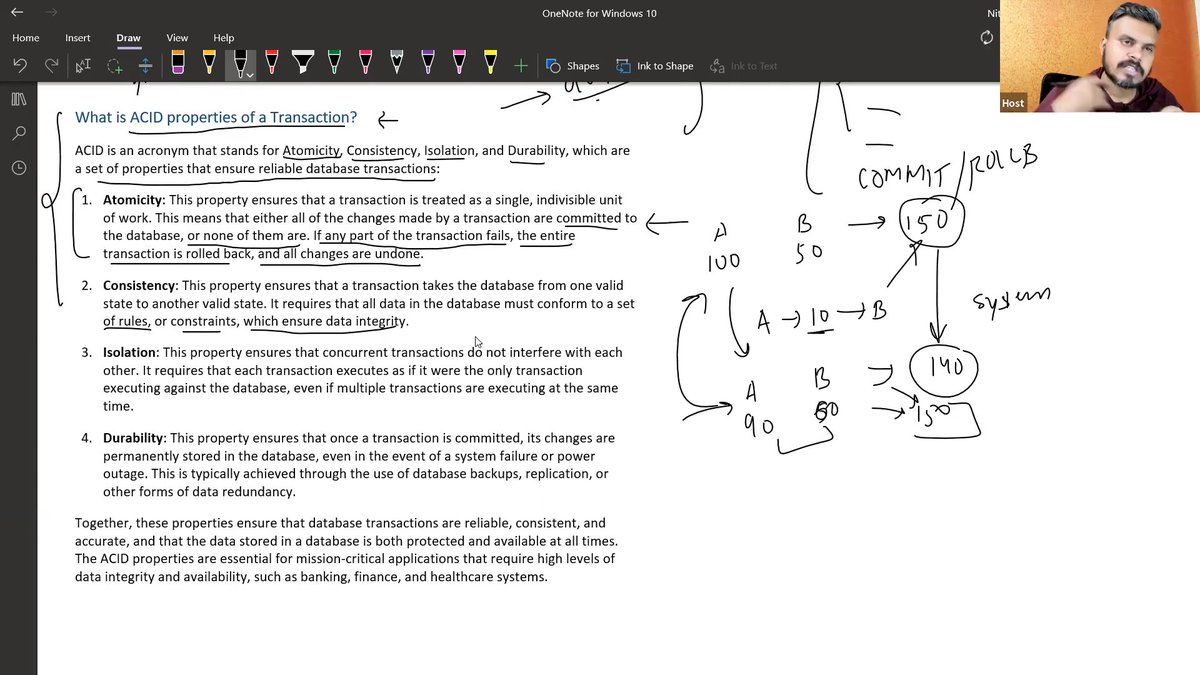Click the 'OneNote for Windows 10' window title
This screenshot has width=1200, height=675.
click(x=599, y=13)
